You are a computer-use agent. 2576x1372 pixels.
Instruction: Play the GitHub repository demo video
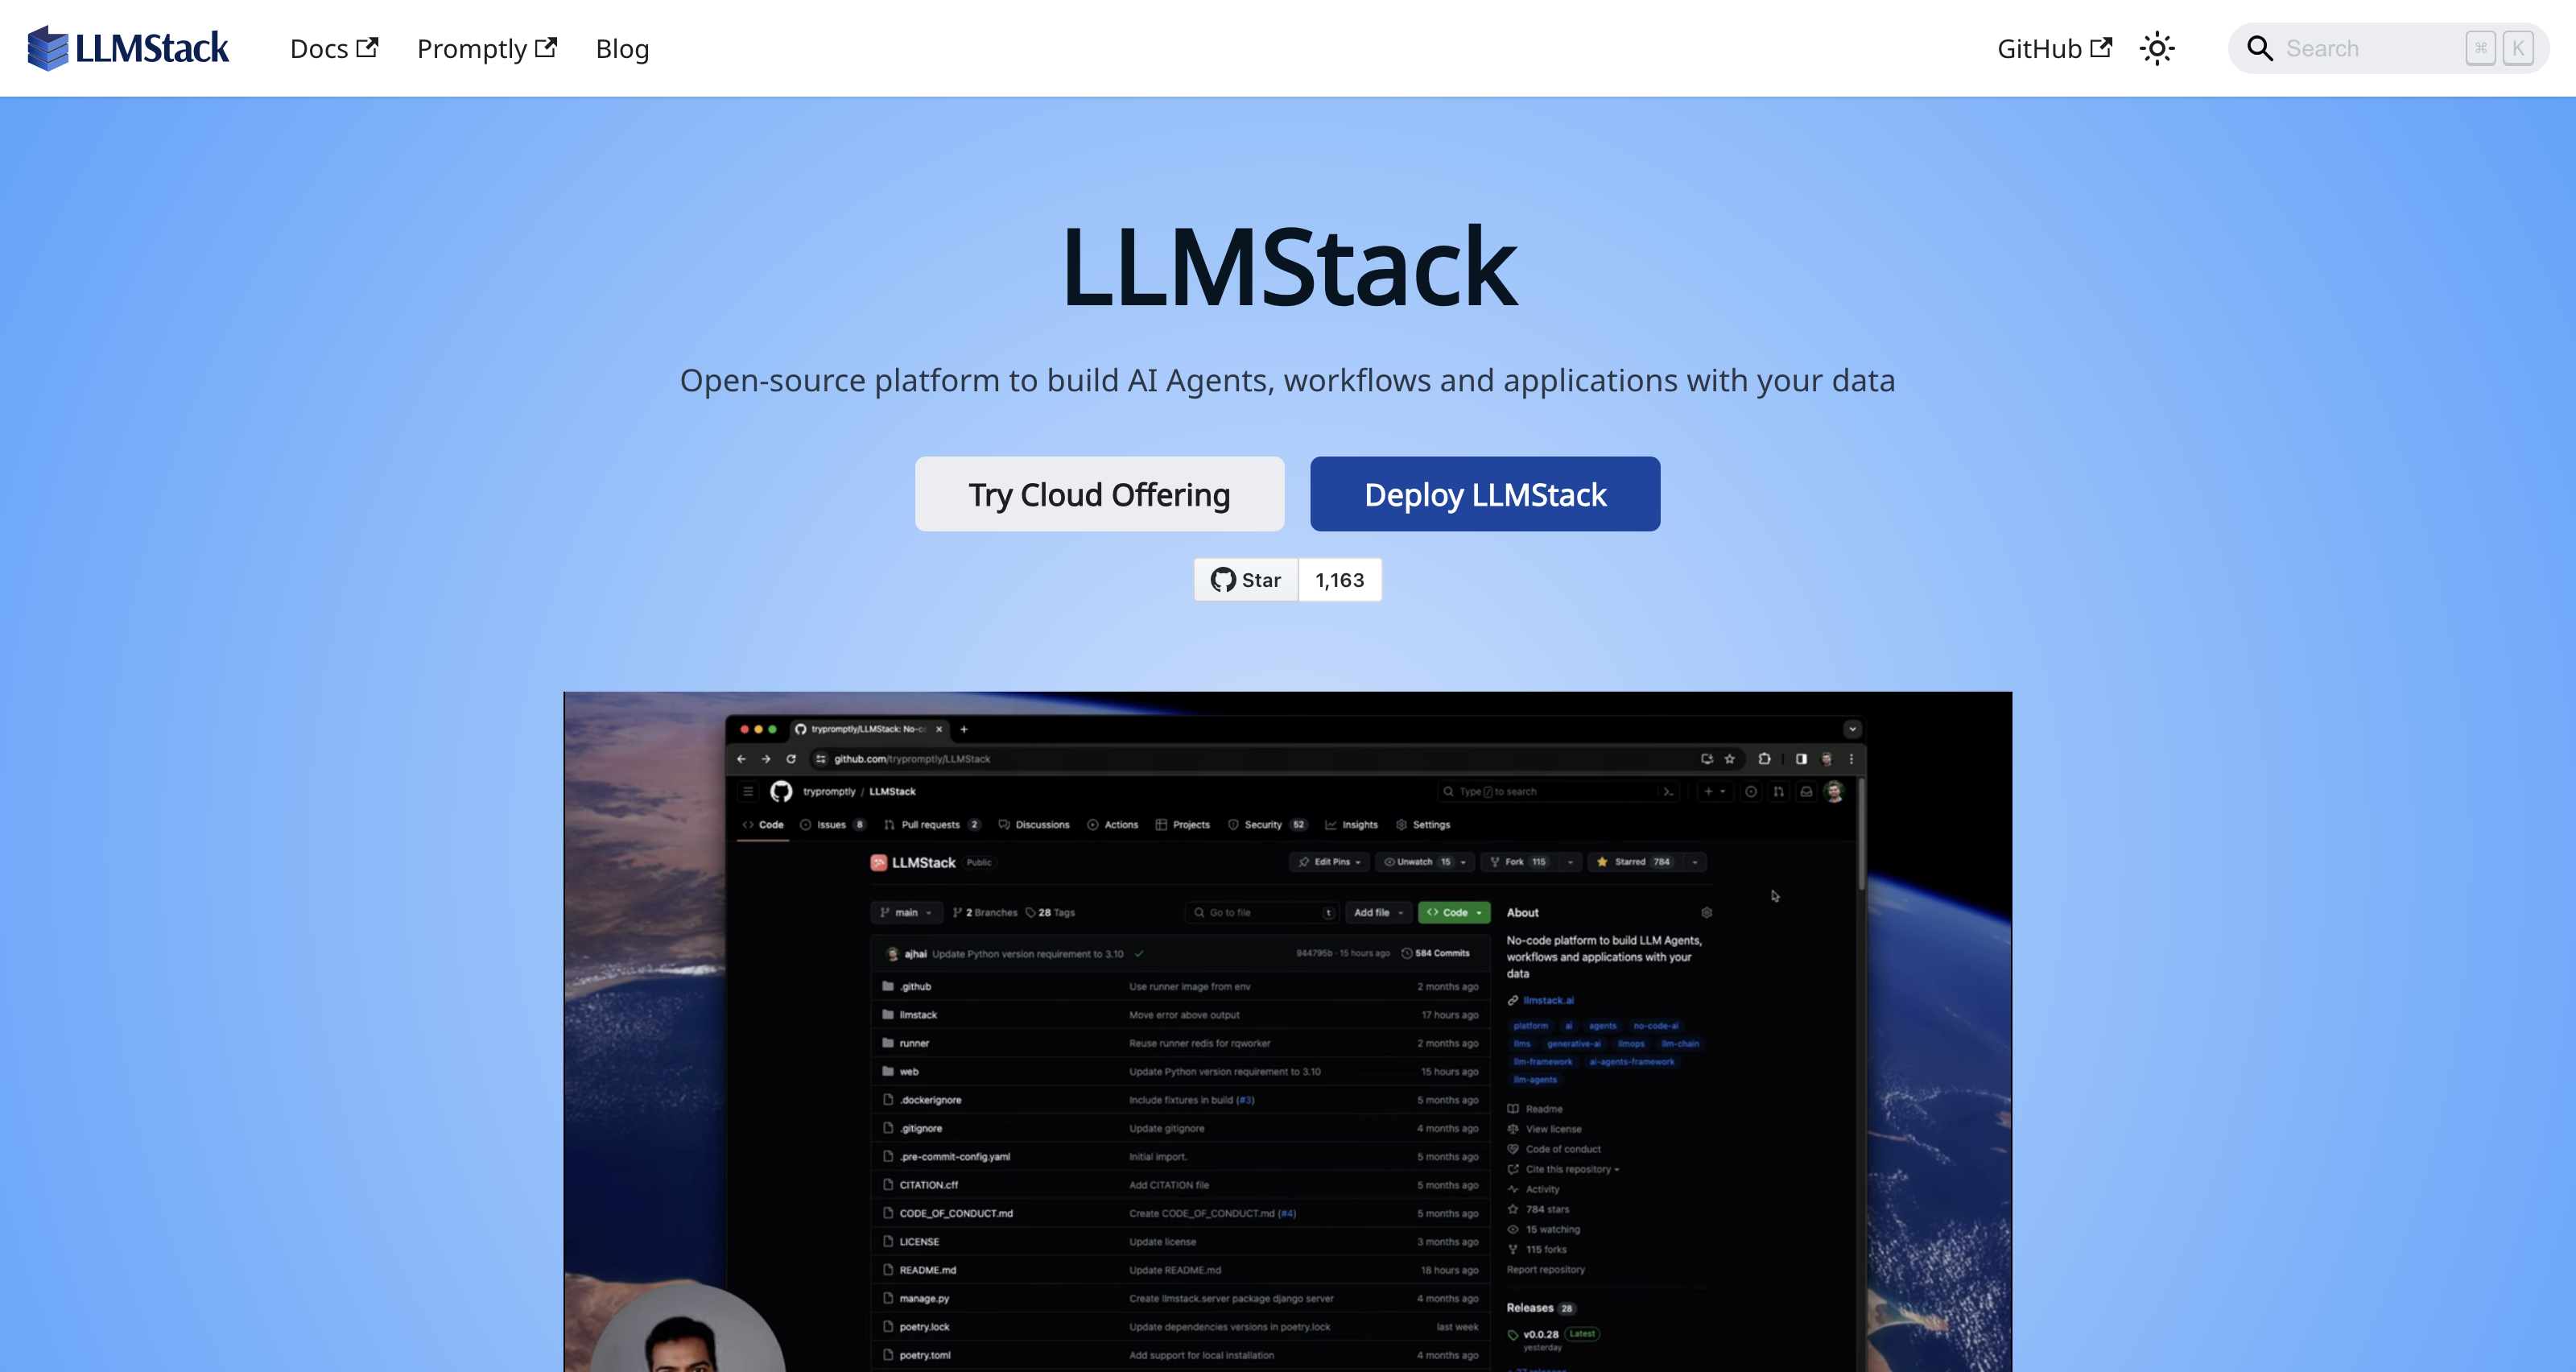(1288, 1031)
